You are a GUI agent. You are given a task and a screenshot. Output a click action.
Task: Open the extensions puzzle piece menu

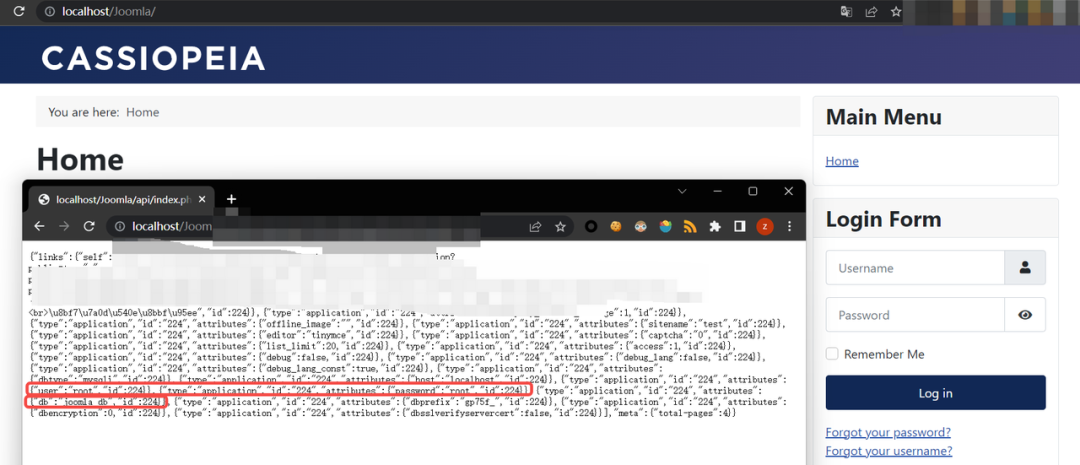pyautogui.click(x=715, y=227)
